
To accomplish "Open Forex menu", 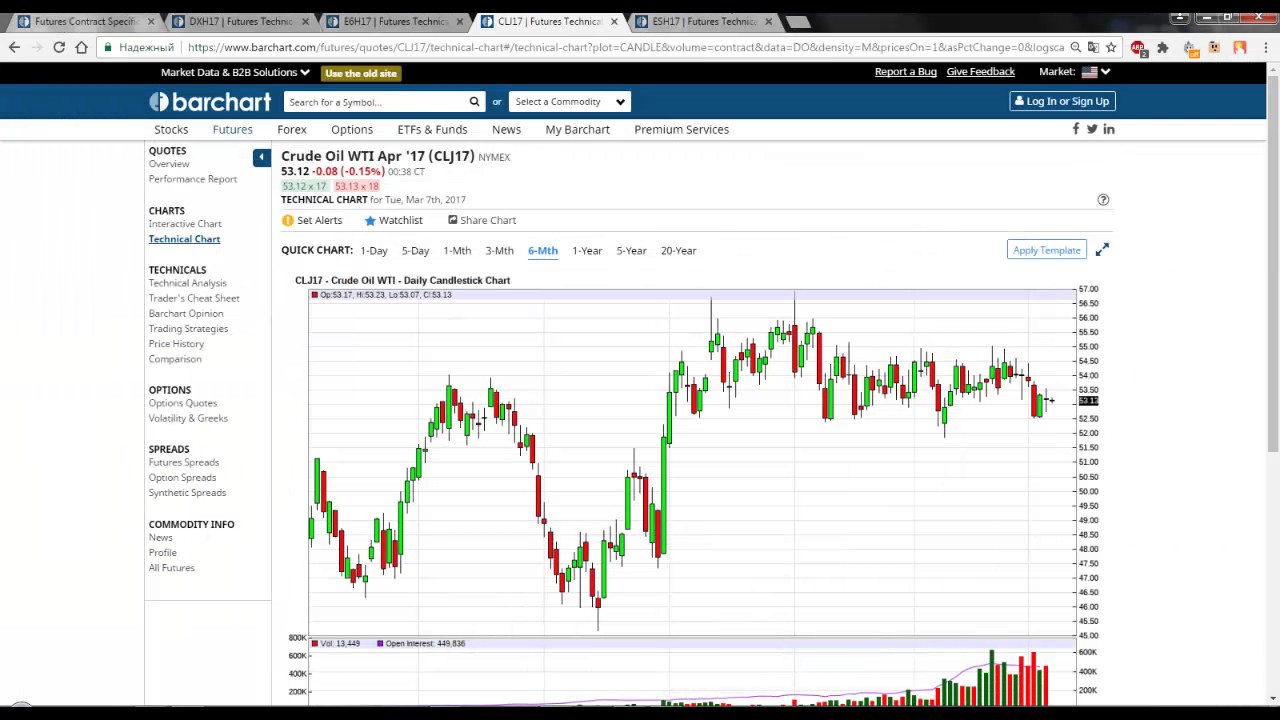I will [292, 129].
